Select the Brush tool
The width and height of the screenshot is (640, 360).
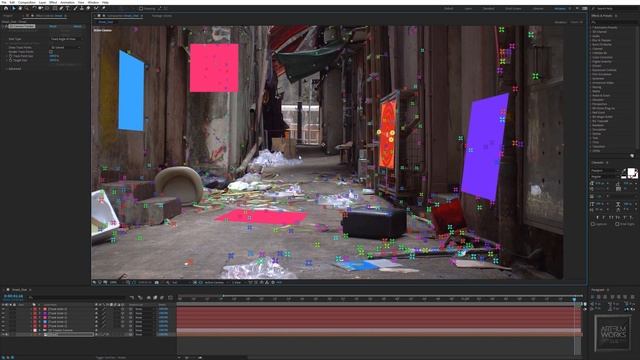[x=75, y=8]
